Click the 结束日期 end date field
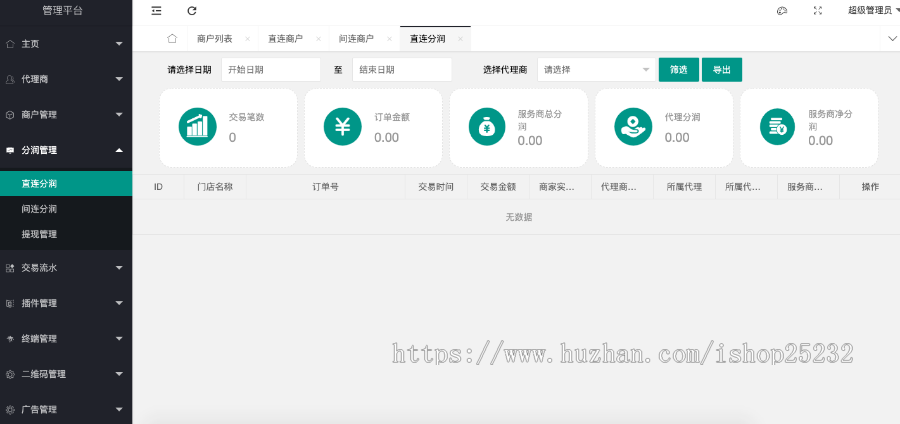Viewport: 900px width, 424px height. tap(402, 70)
